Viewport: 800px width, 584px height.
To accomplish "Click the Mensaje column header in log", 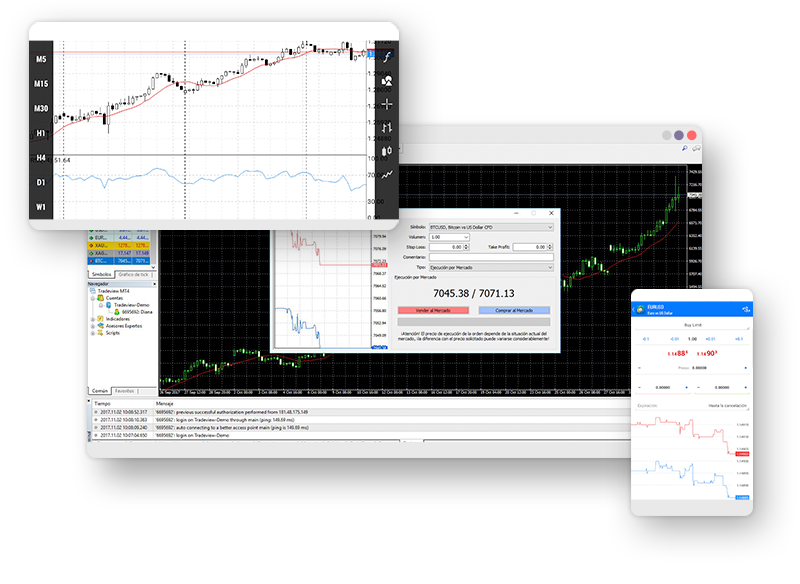I will pyautogui.click(x=164, y=403).
